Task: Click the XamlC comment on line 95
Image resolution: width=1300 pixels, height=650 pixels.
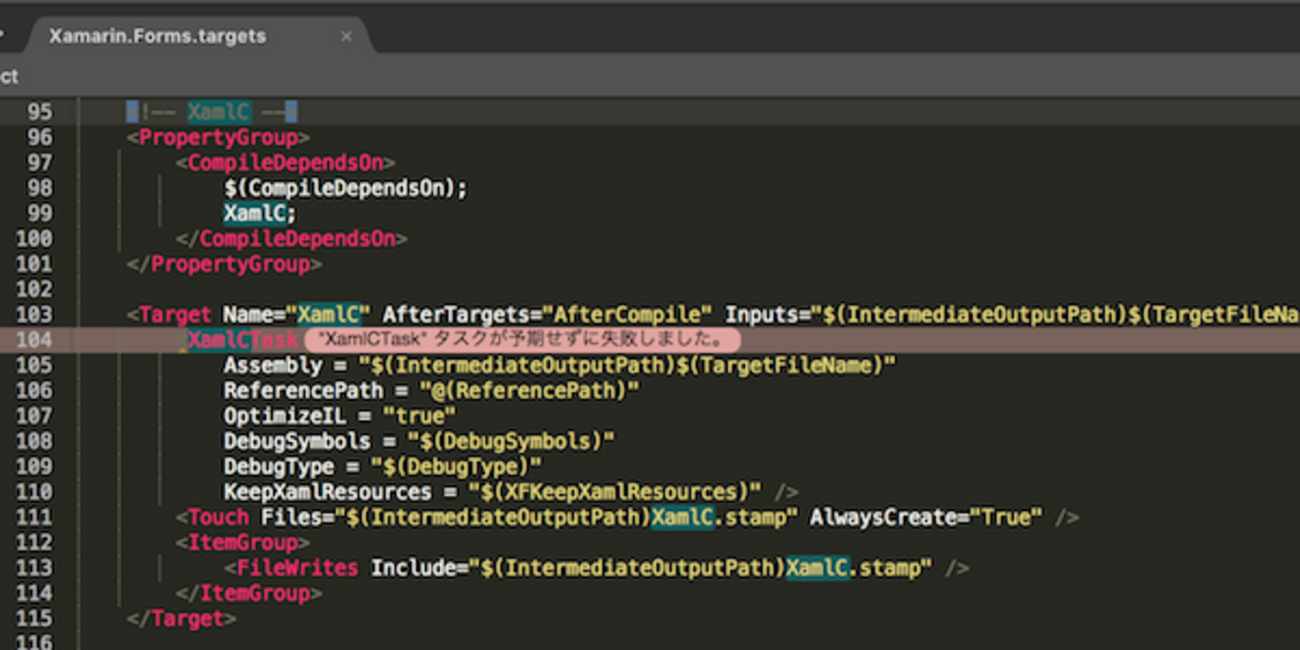Action: point(218,112)
